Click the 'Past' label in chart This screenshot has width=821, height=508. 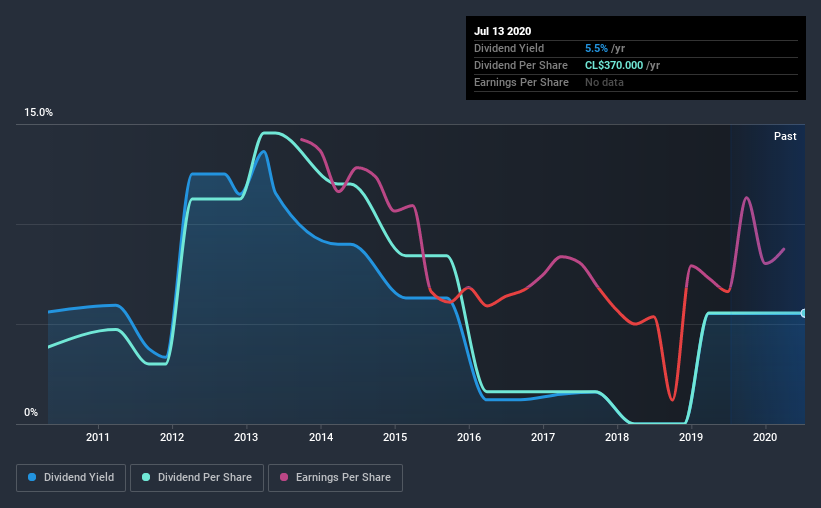click(785, 136)
